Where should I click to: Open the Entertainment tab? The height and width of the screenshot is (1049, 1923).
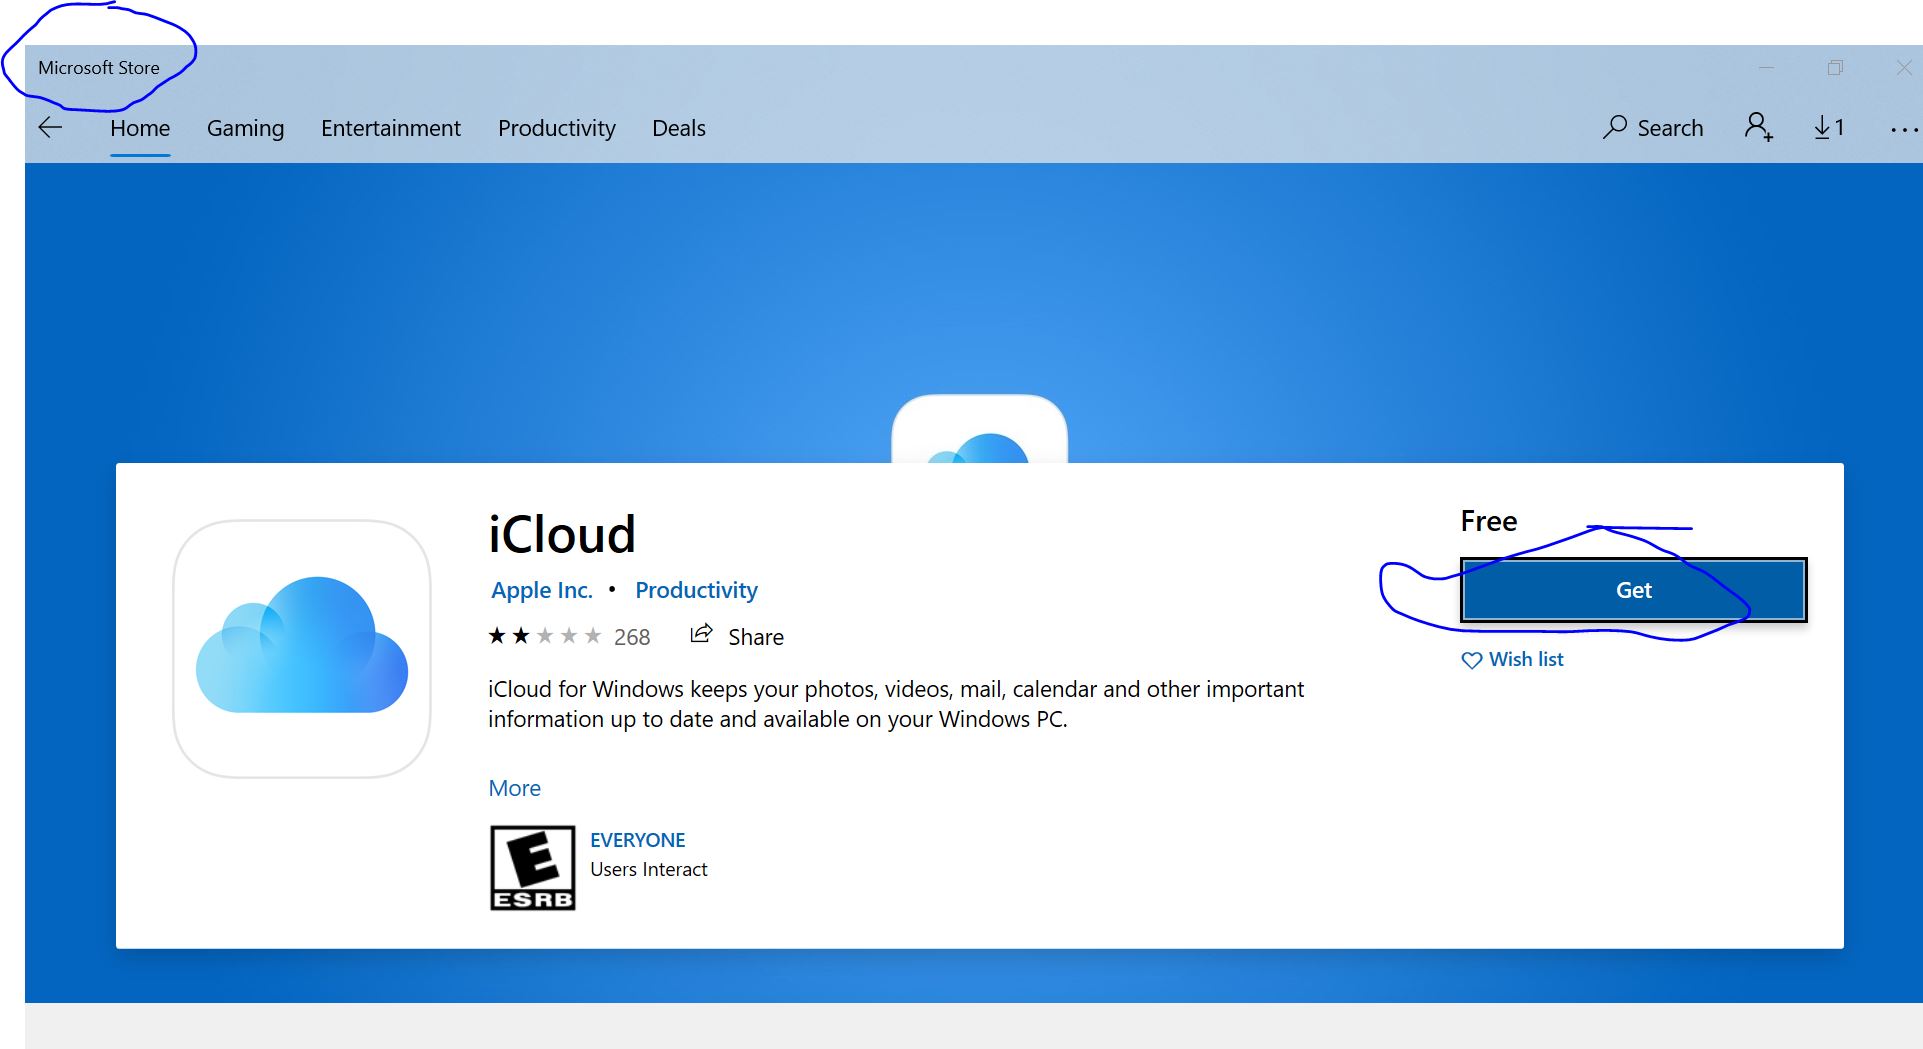tap(391, 128)
